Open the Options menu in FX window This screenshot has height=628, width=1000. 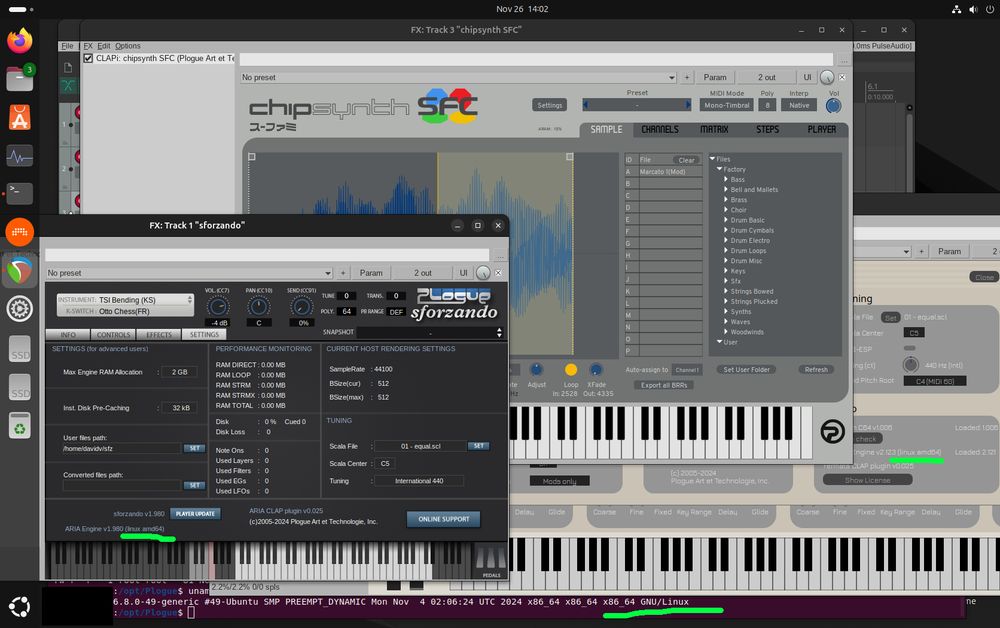[128, 46]
